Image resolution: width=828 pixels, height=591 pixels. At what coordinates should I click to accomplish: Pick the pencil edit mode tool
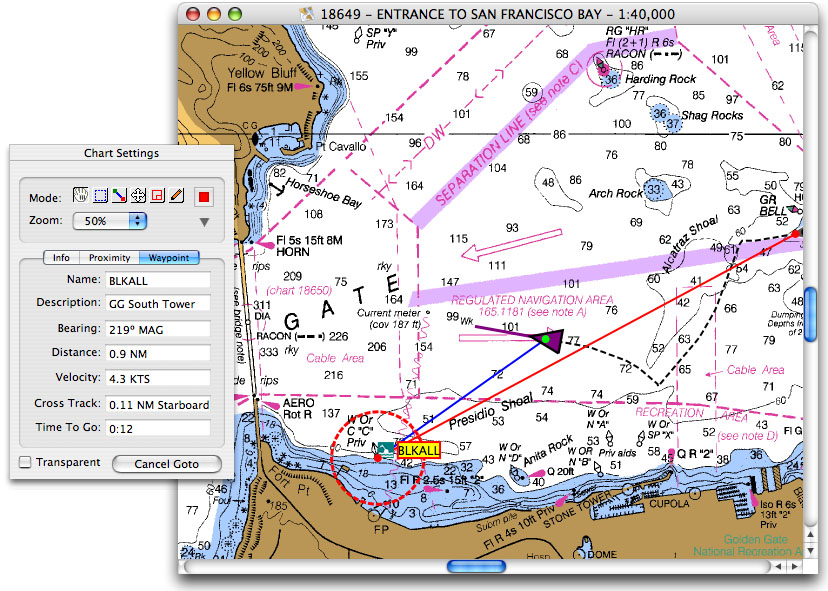[177, 196]
